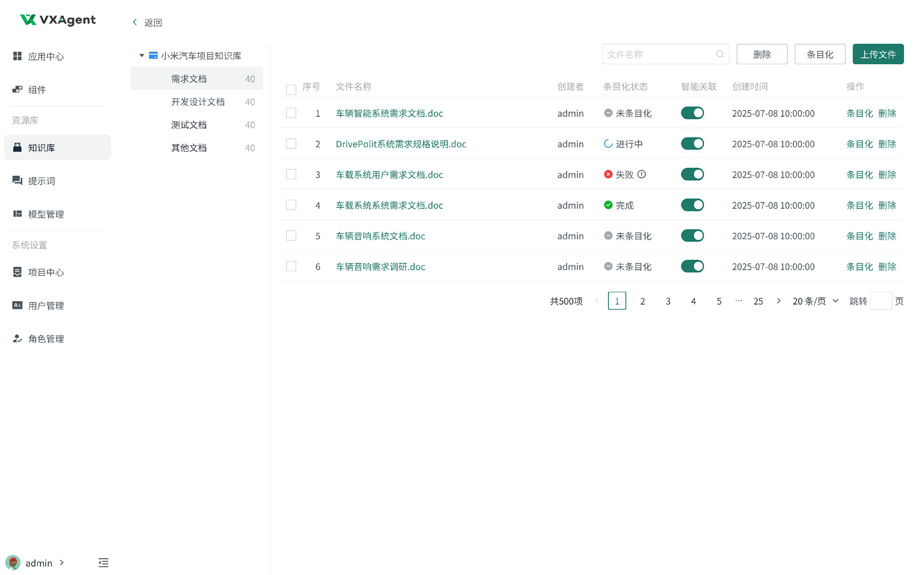Click the 组件 component icon in sidebar
This screenshot has width=919, height=575.
[17, 90]
